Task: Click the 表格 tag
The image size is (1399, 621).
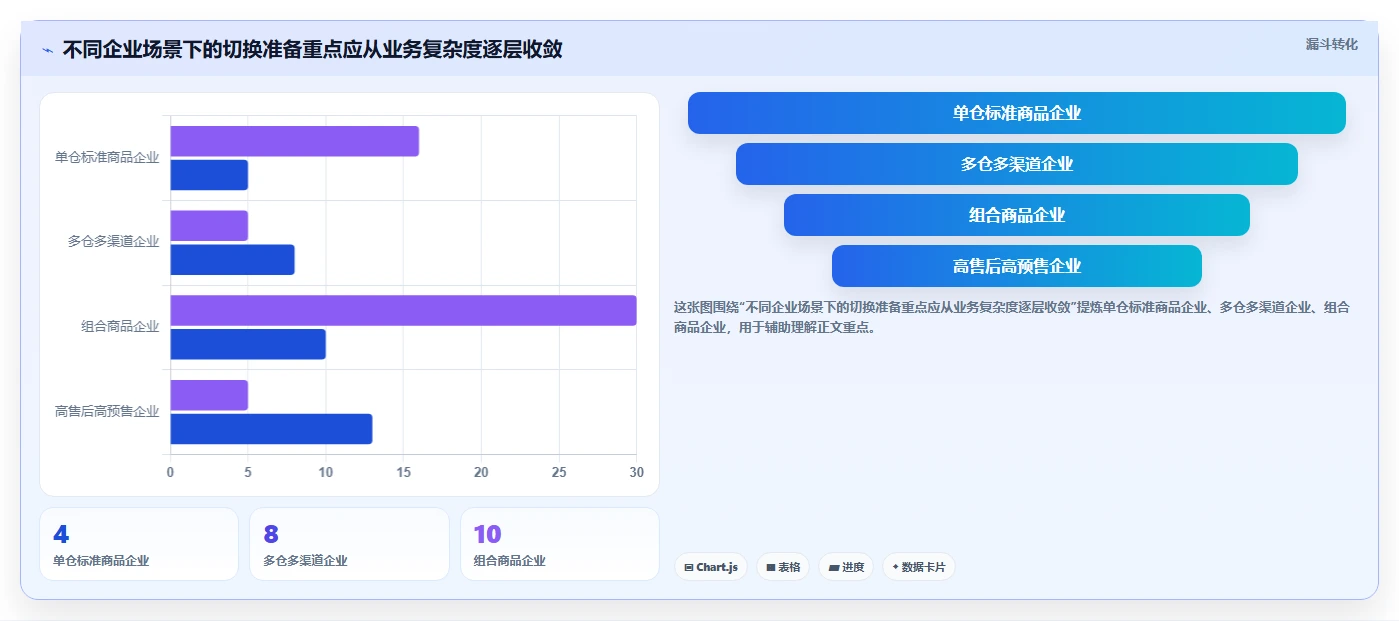Action: (783, 567)
